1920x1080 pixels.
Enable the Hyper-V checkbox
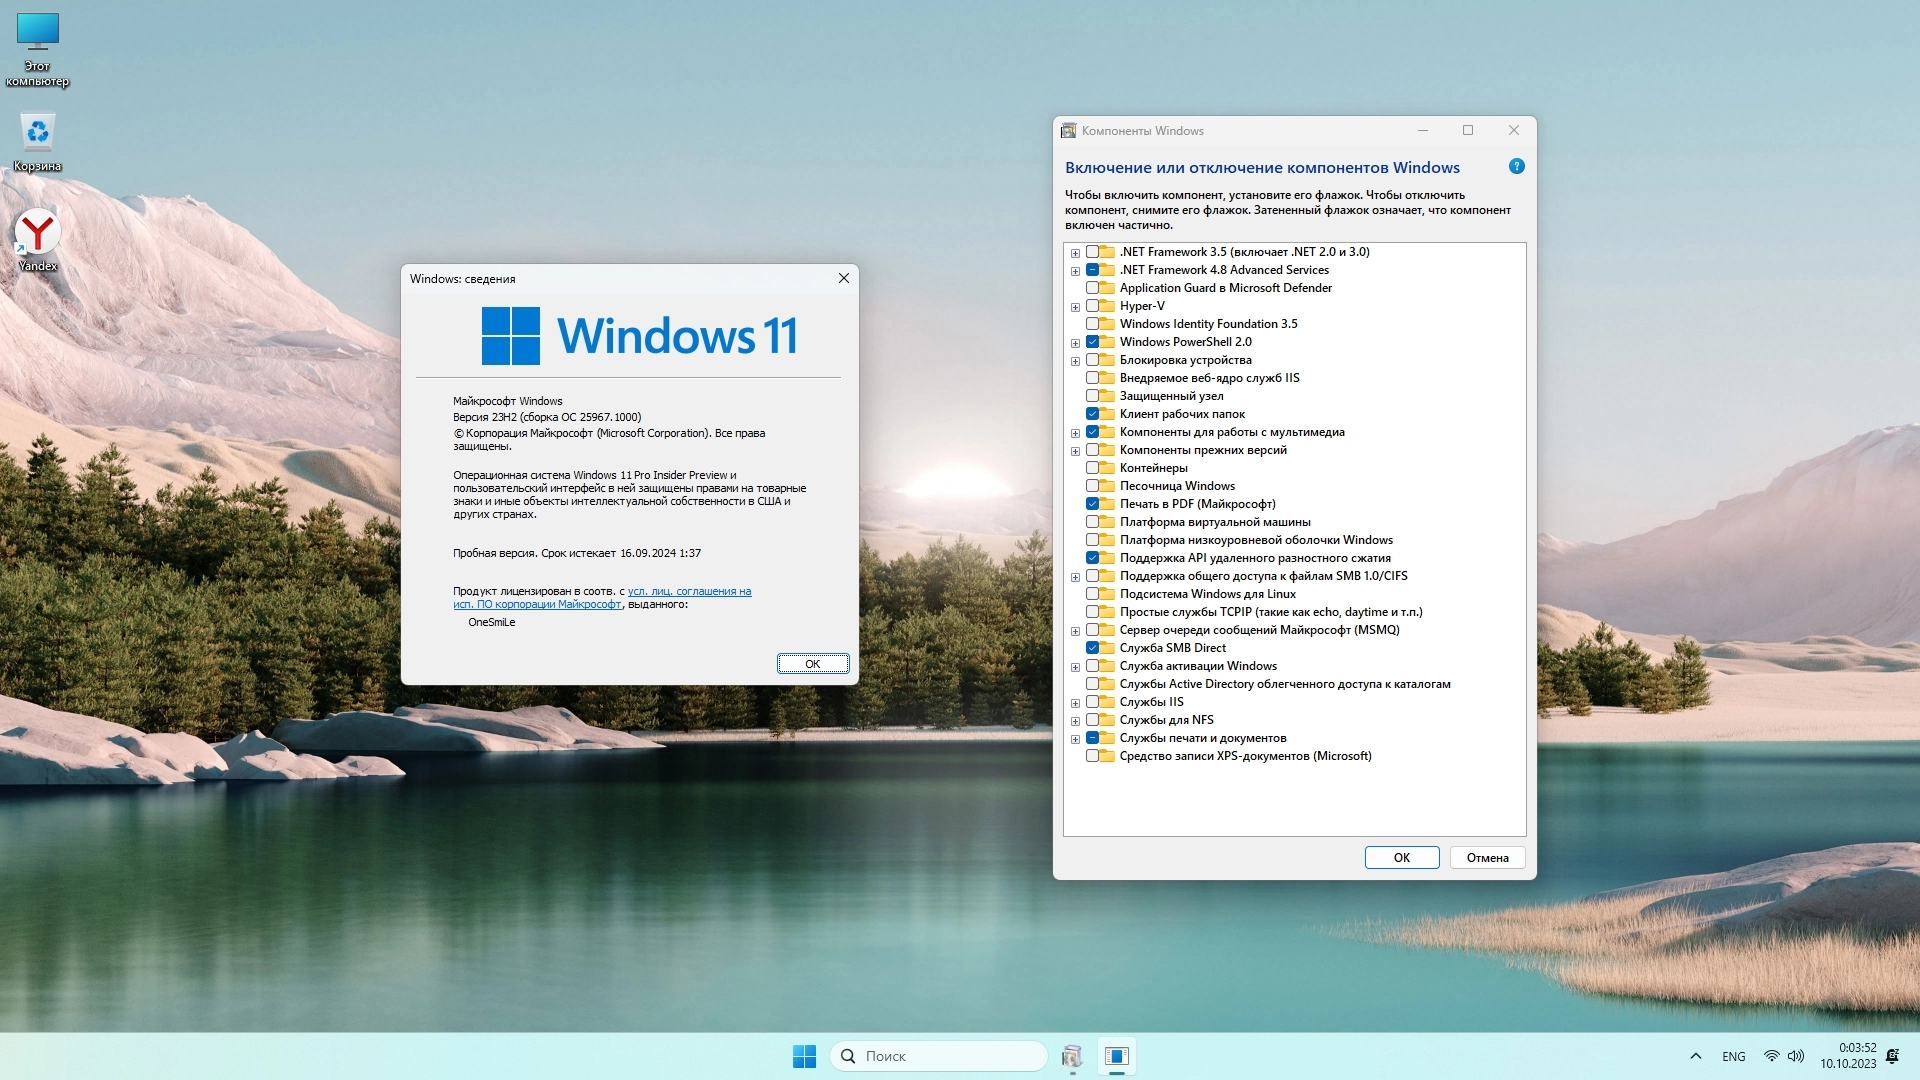1092,306
